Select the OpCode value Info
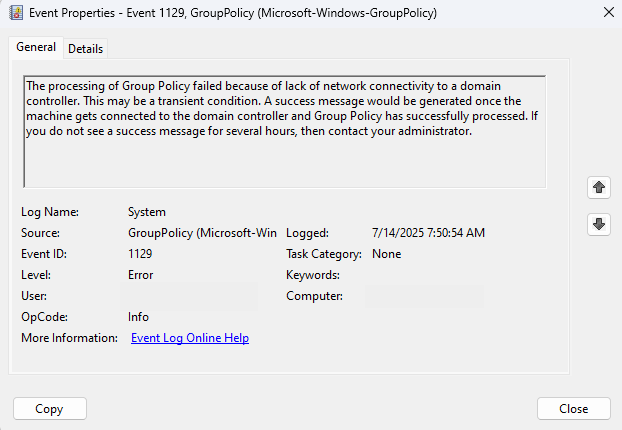 [138, 317]
